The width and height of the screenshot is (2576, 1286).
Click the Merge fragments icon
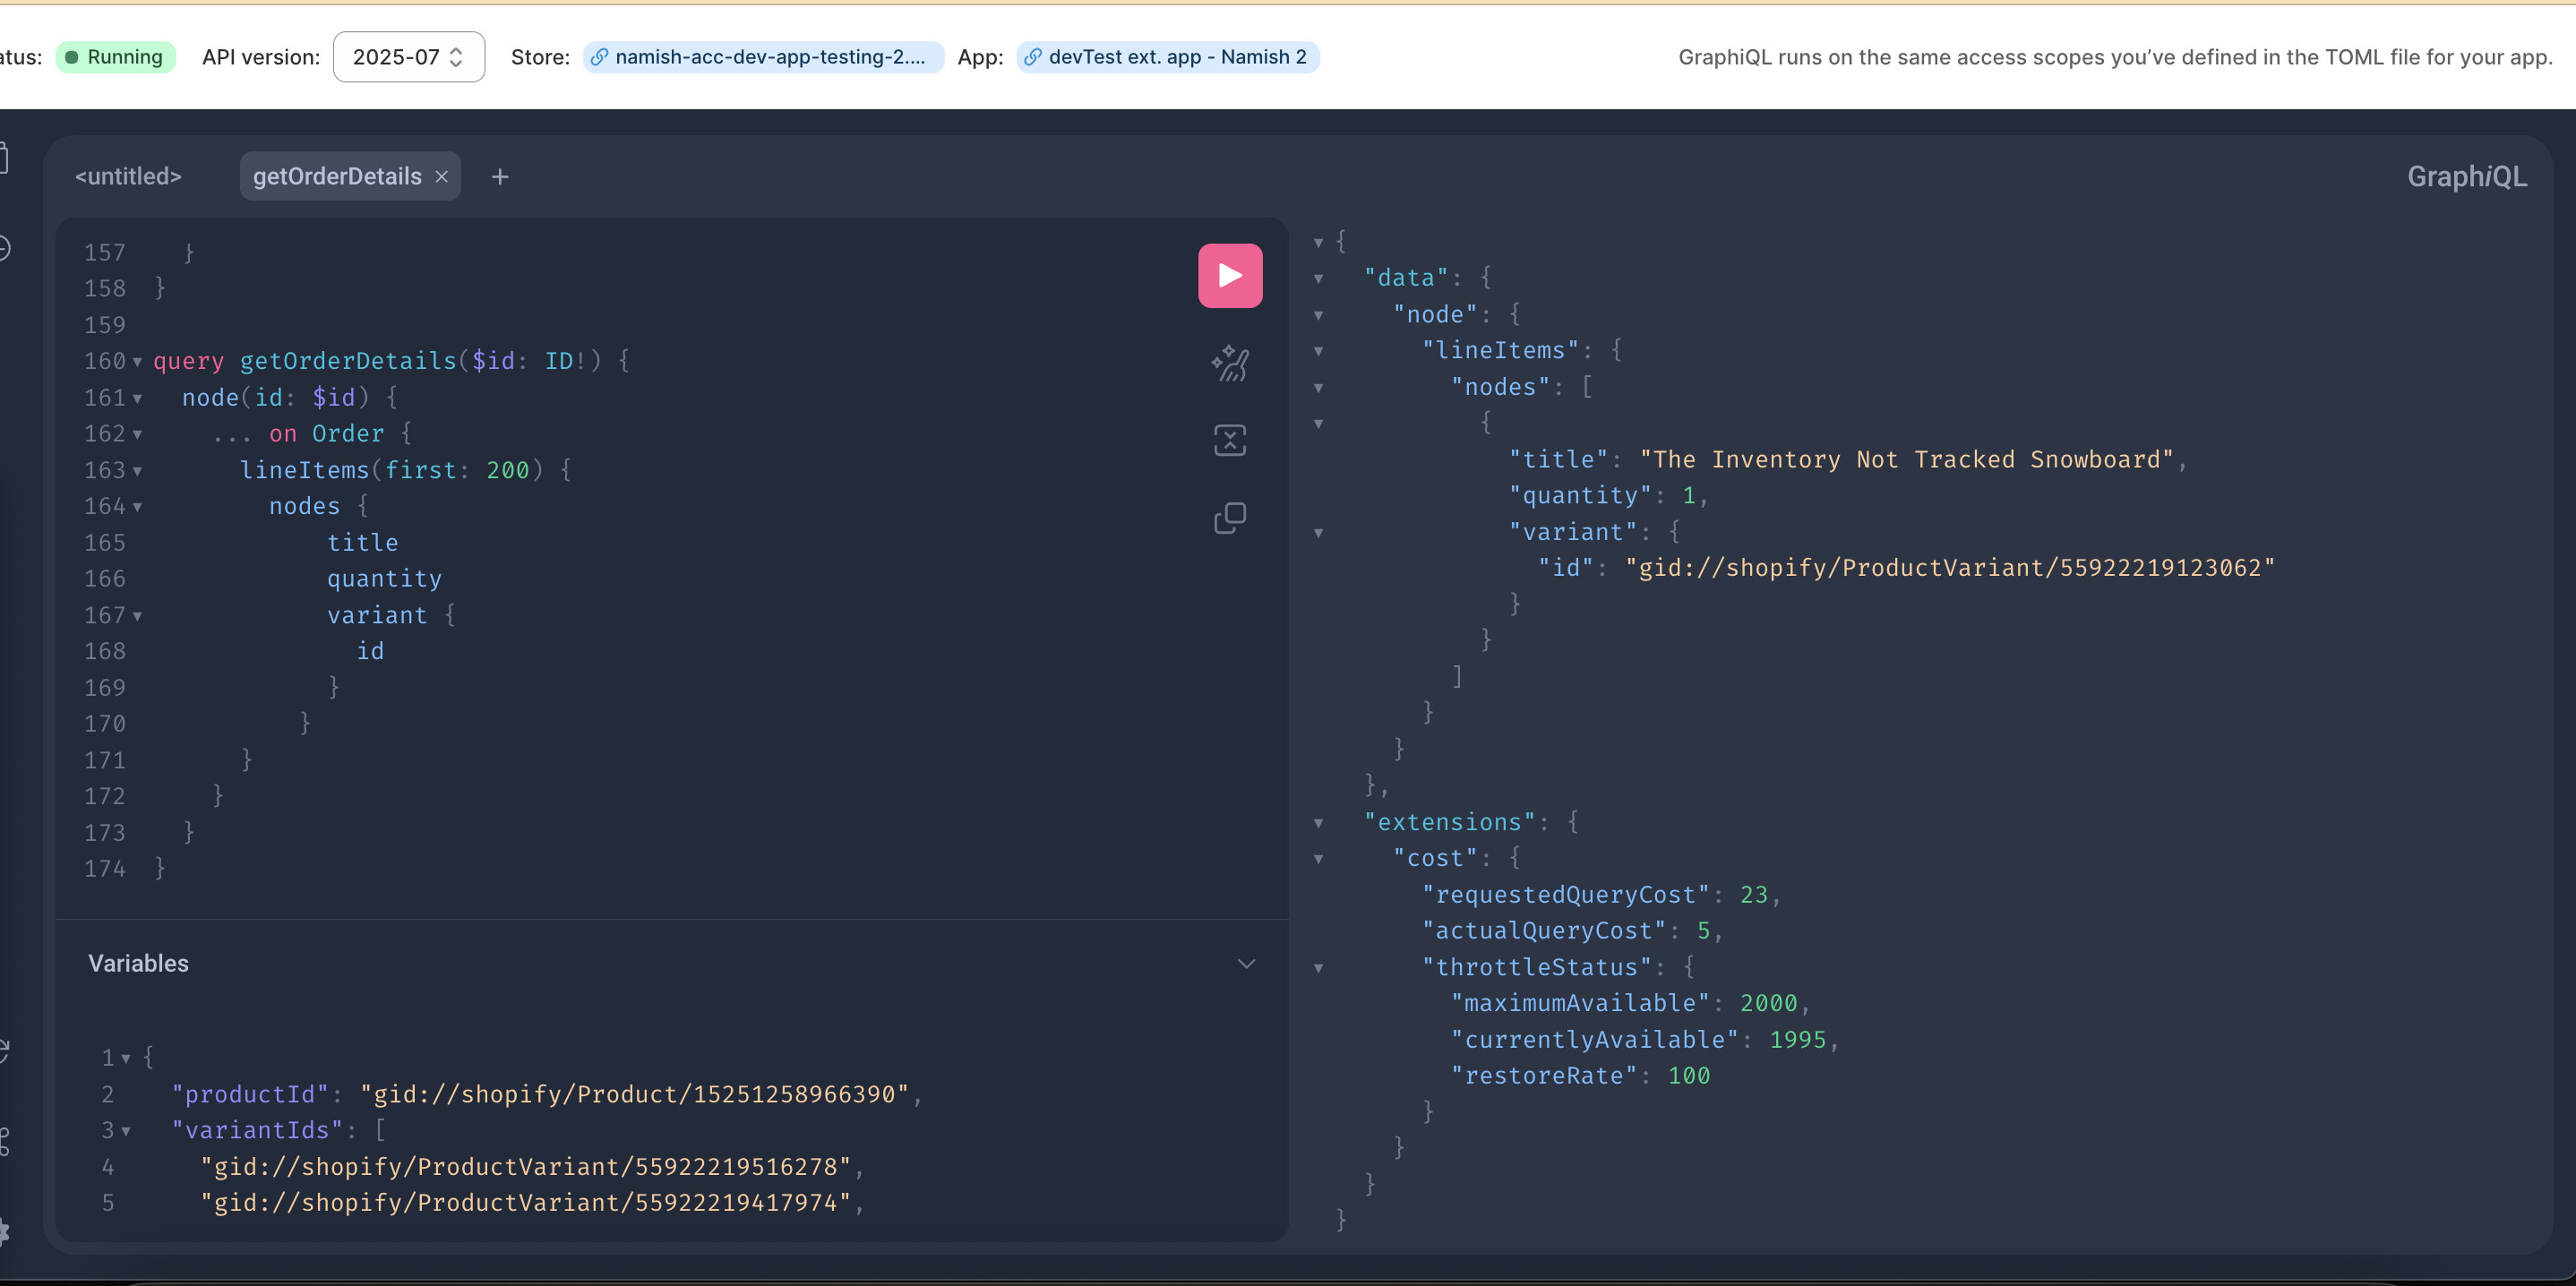(x=1229, y=440)
